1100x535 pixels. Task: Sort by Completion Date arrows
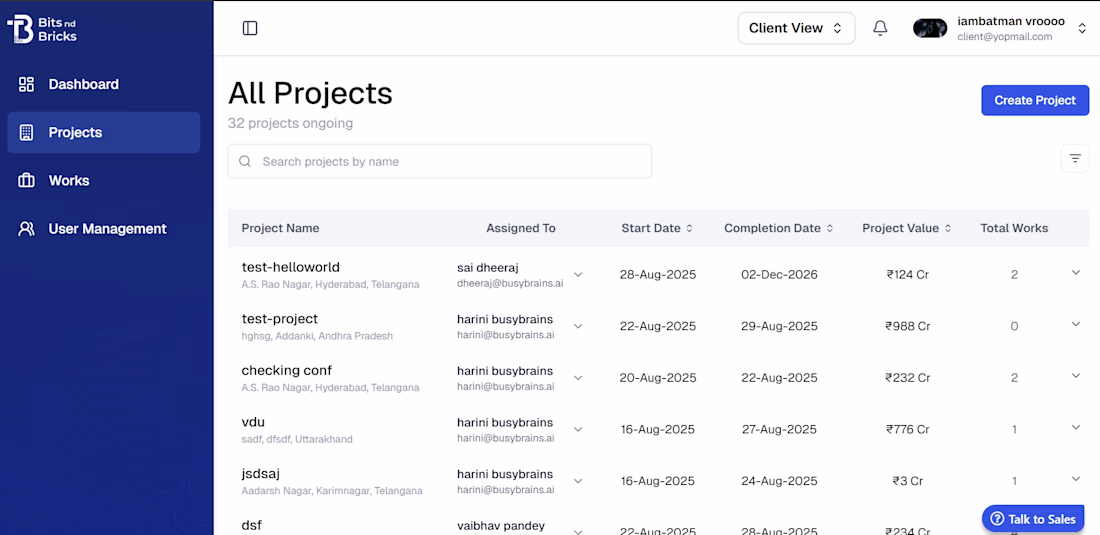(x=830, y=228)
